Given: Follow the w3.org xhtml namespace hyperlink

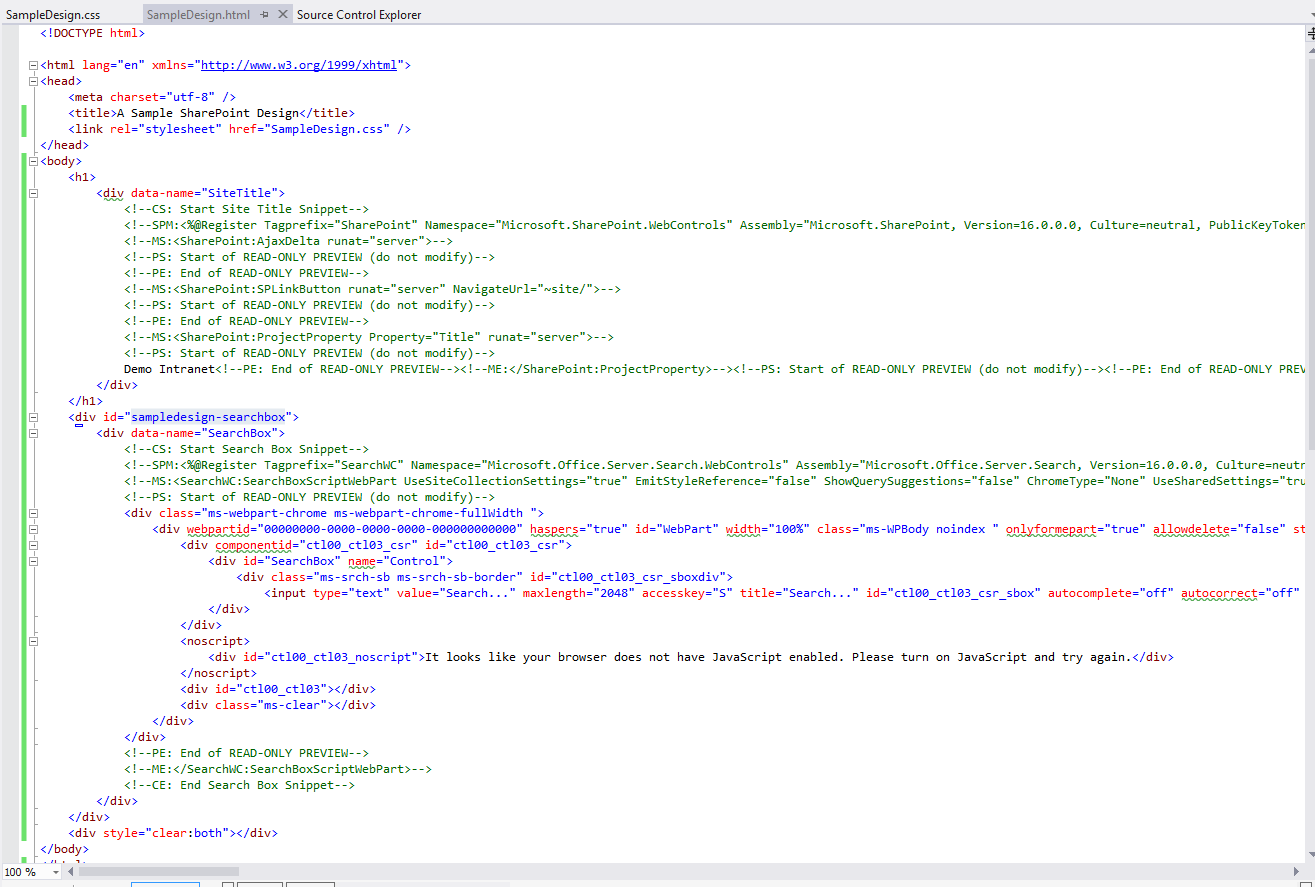Looking at the screenshot, I should (x=301, y=64).
